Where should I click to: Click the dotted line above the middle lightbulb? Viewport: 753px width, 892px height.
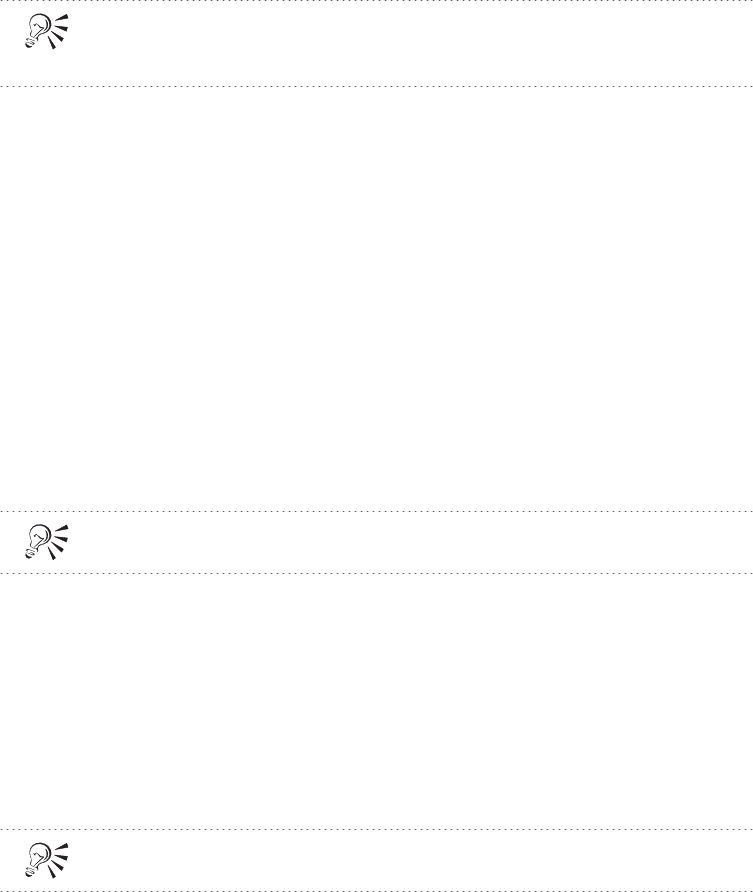coord(376,511)
